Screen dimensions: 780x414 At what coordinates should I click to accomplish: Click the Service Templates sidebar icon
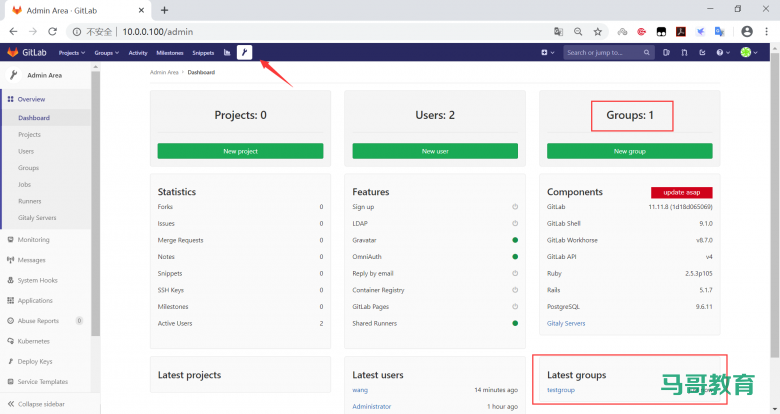pyautogui.click(x=10, y=382)
